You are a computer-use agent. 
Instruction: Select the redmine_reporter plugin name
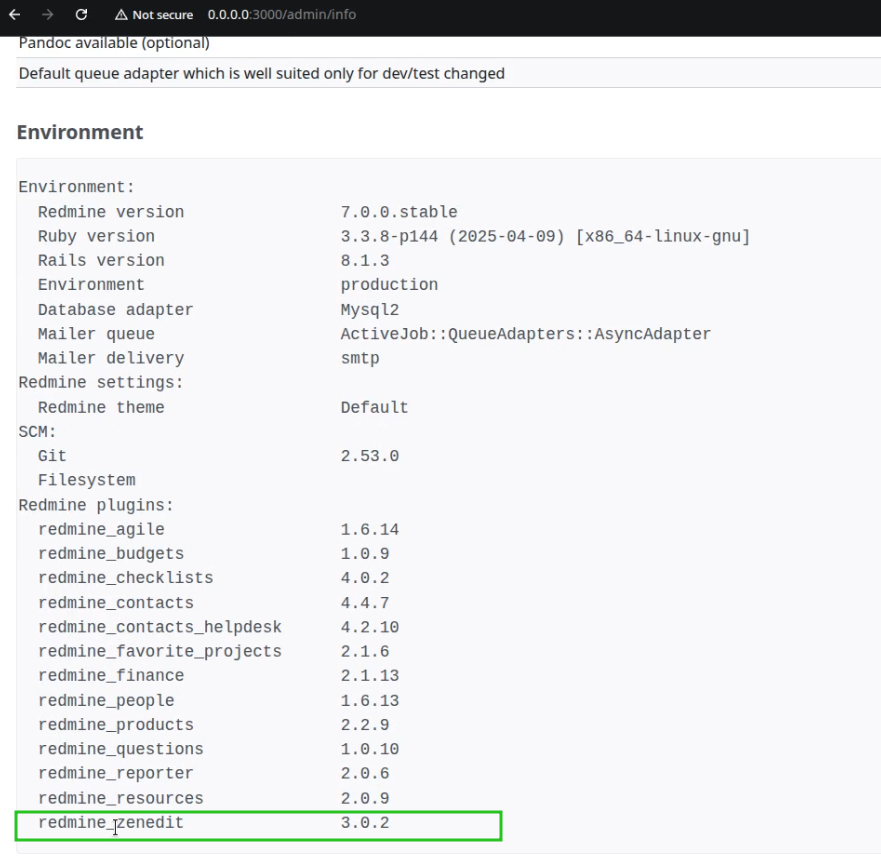click(116, 774)
